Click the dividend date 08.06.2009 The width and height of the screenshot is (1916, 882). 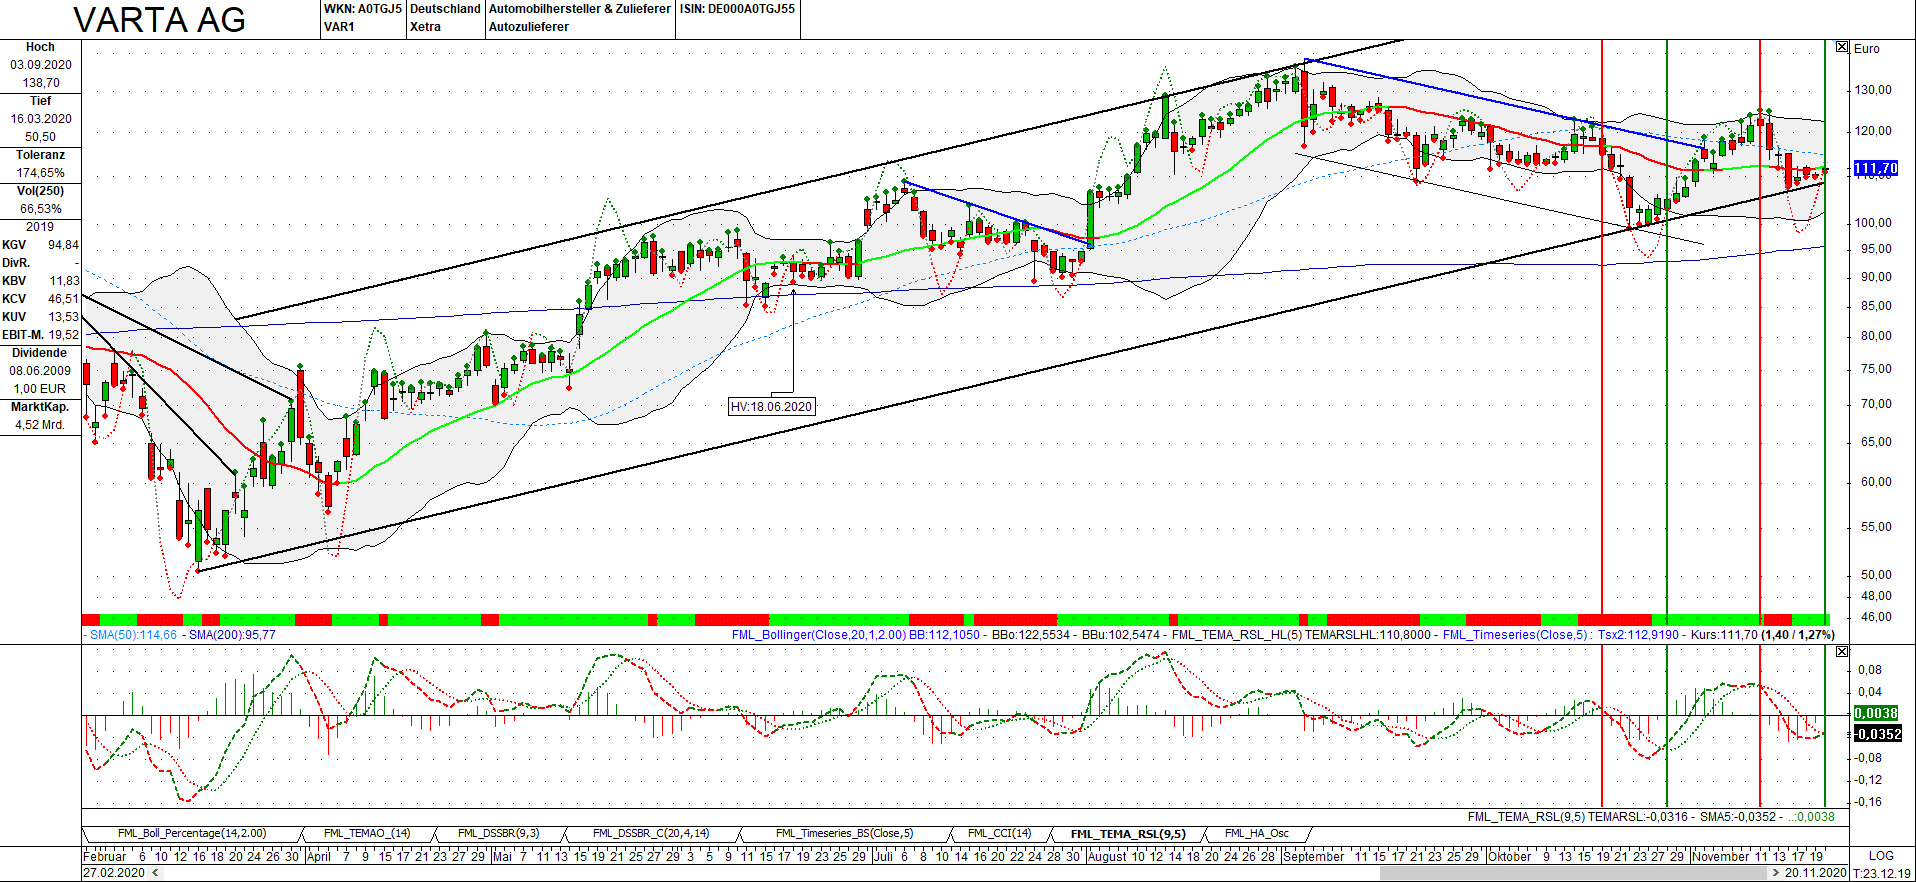point(41,371)
